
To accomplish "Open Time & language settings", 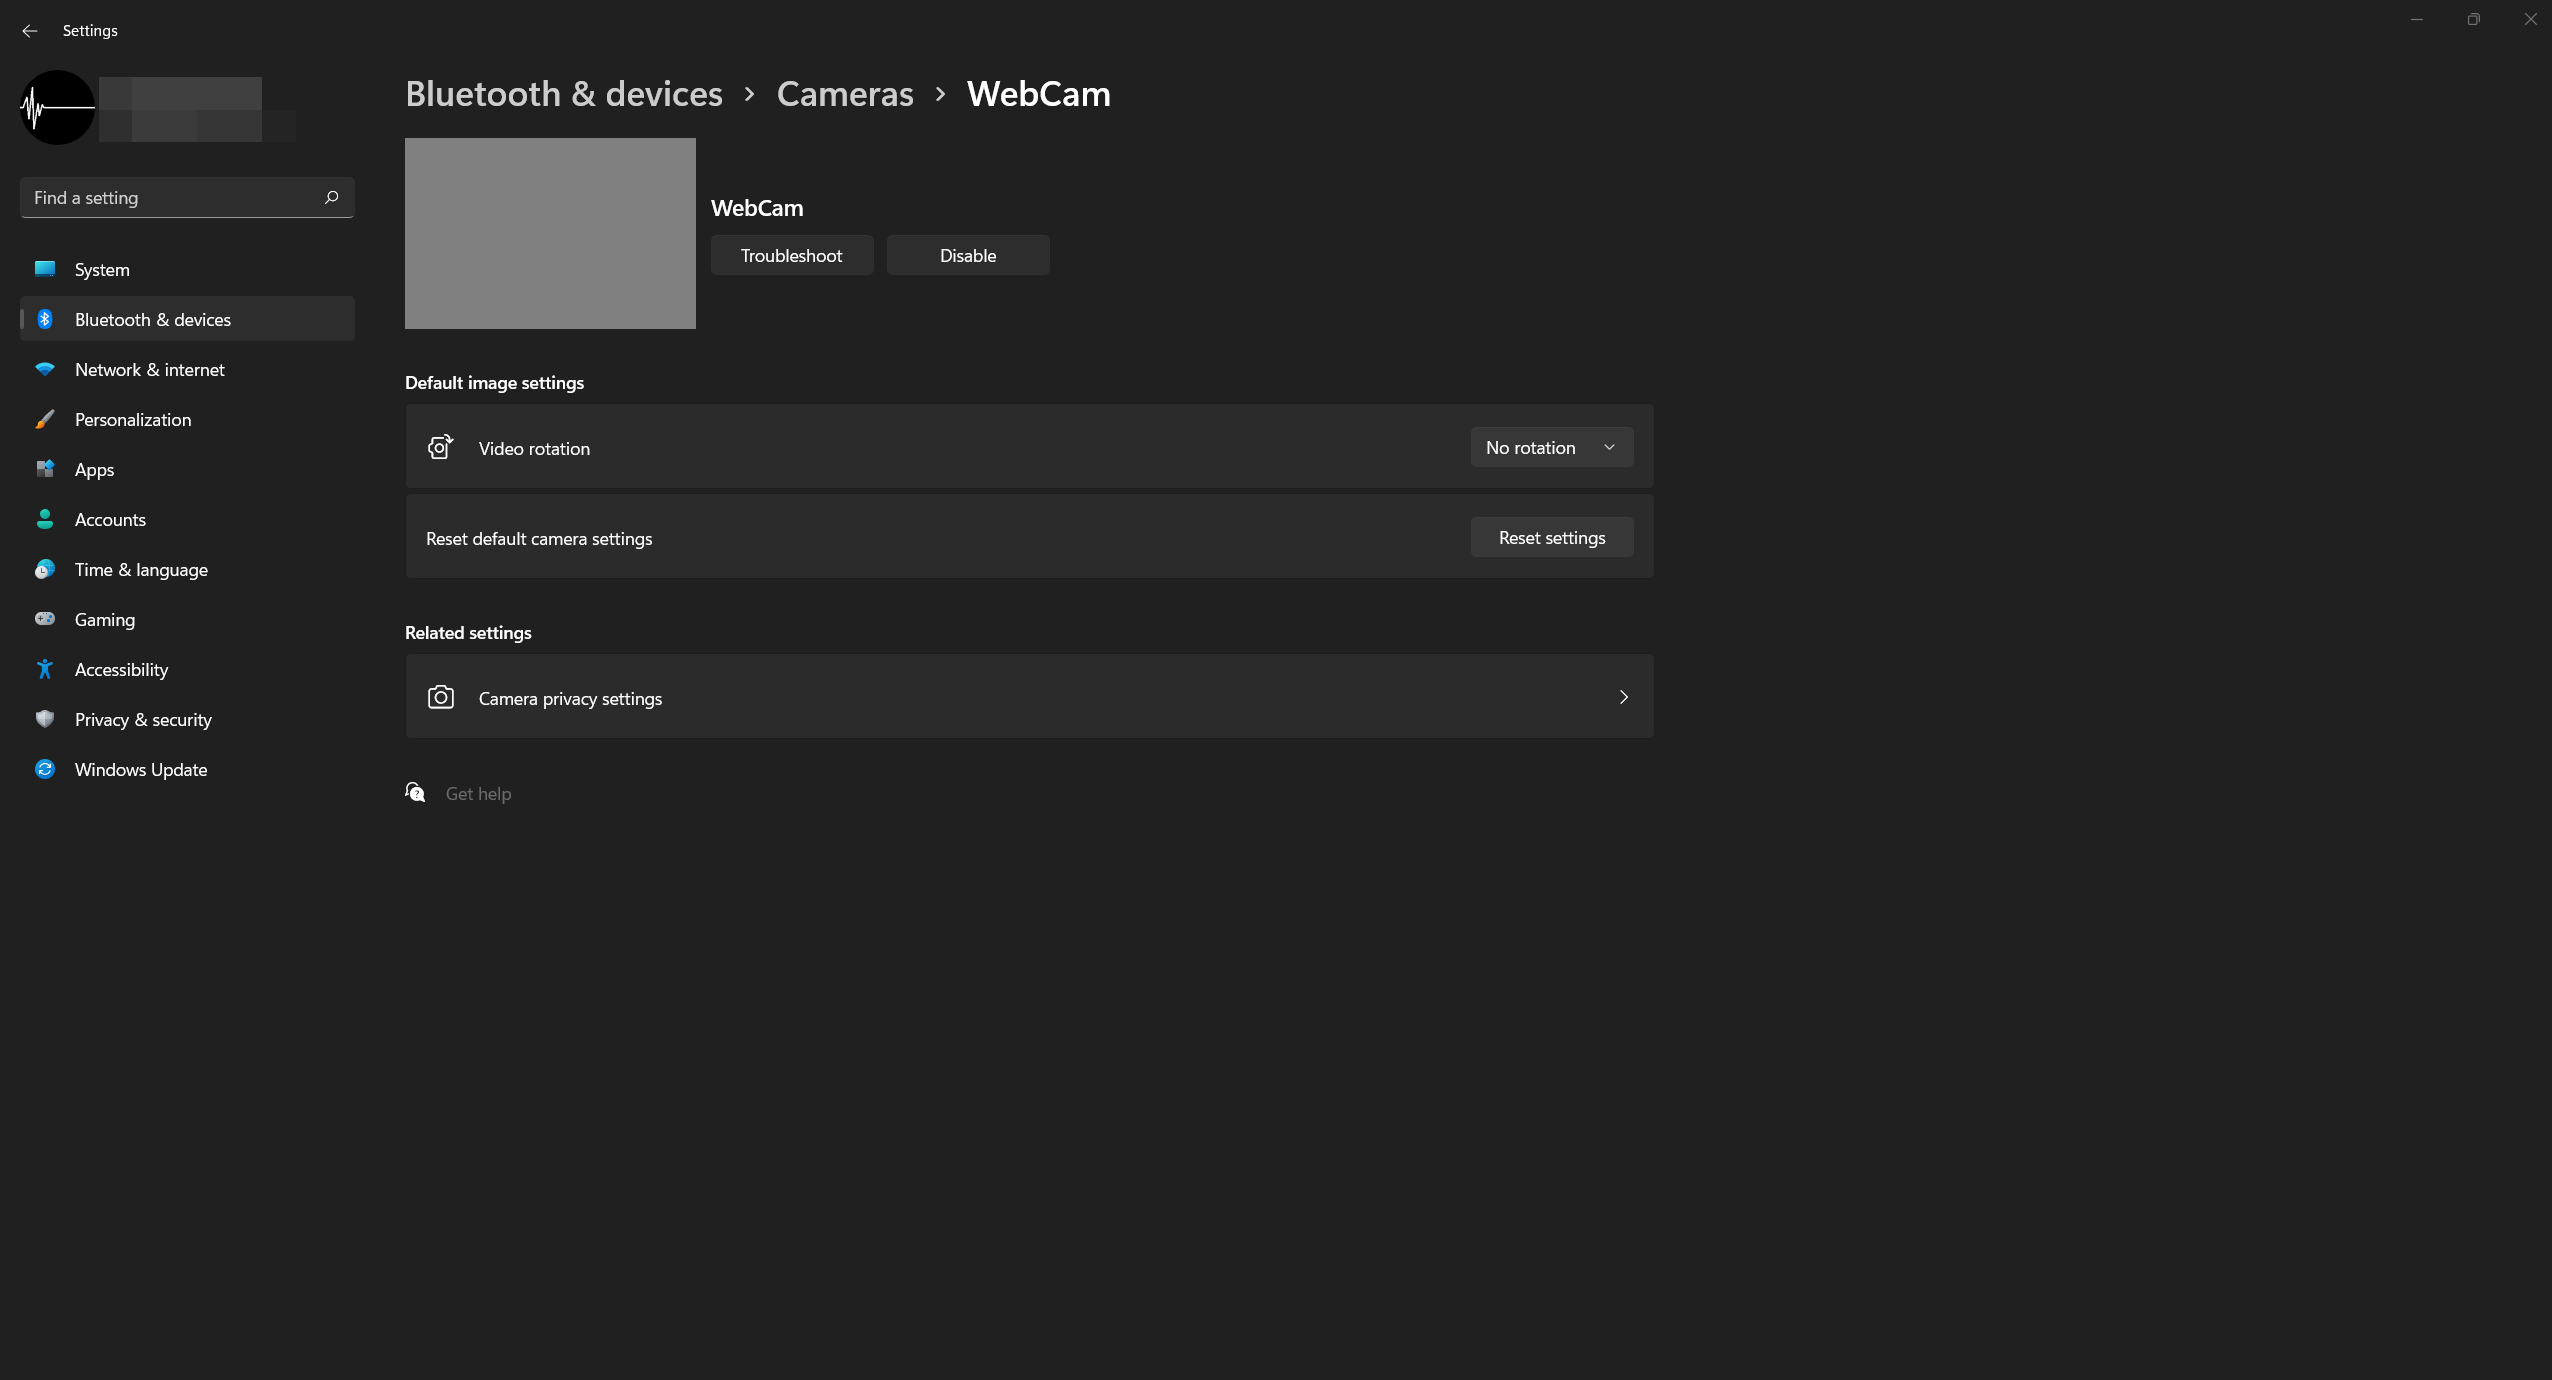I will click(187, 569).
